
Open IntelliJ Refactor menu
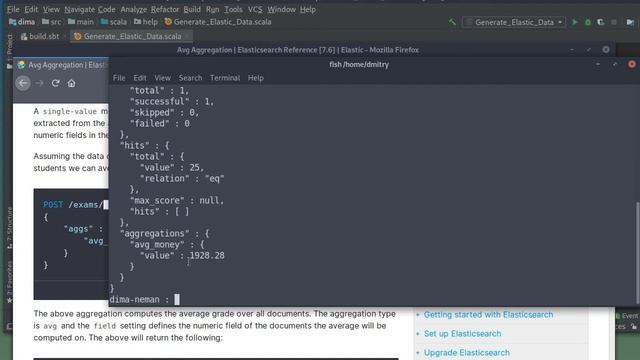pos(165,9)
